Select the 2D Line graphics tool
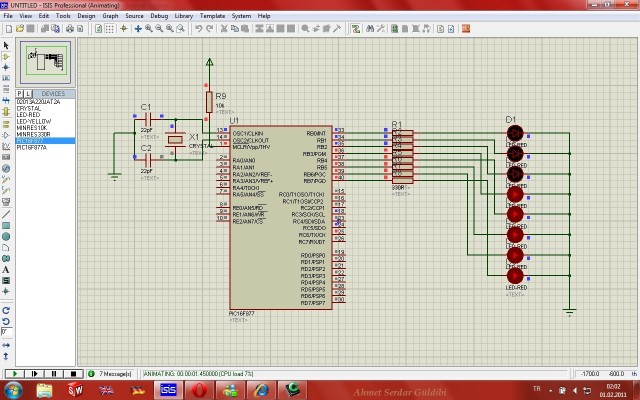 tap(6, 214)
